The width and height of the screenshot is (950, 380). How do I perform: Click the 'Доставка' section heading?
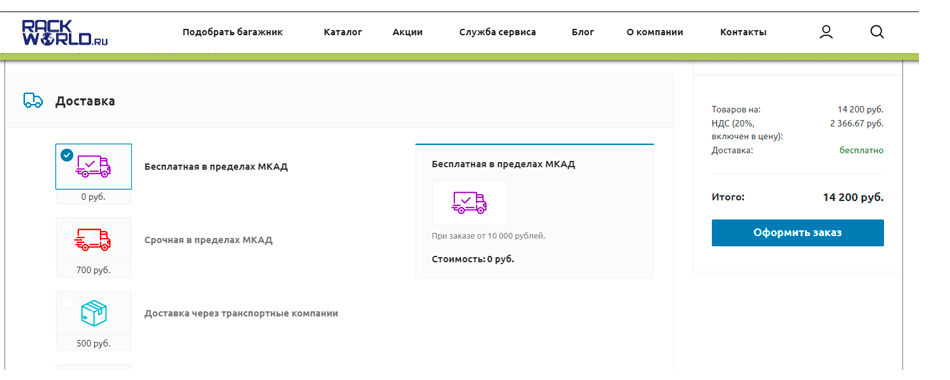tap(85, 101)
